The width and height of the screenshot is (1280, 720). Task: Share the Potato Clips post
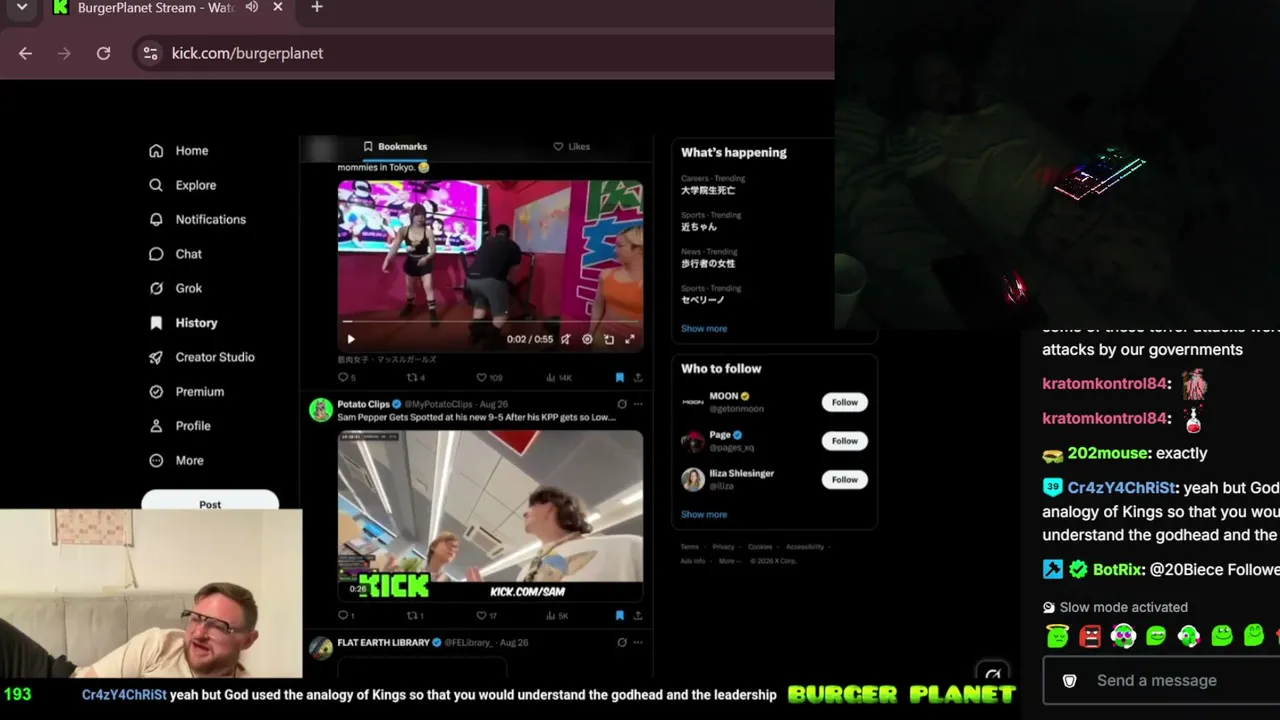(x=638, y=615)
